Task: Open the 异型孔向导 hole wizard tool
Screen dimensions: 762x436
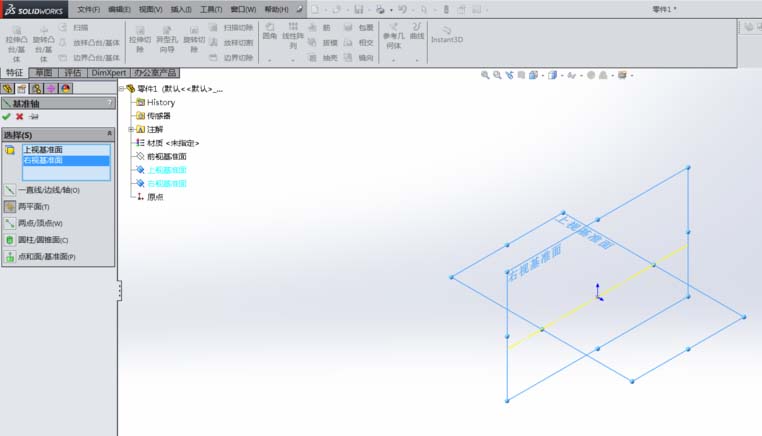Action: (167, 40)
